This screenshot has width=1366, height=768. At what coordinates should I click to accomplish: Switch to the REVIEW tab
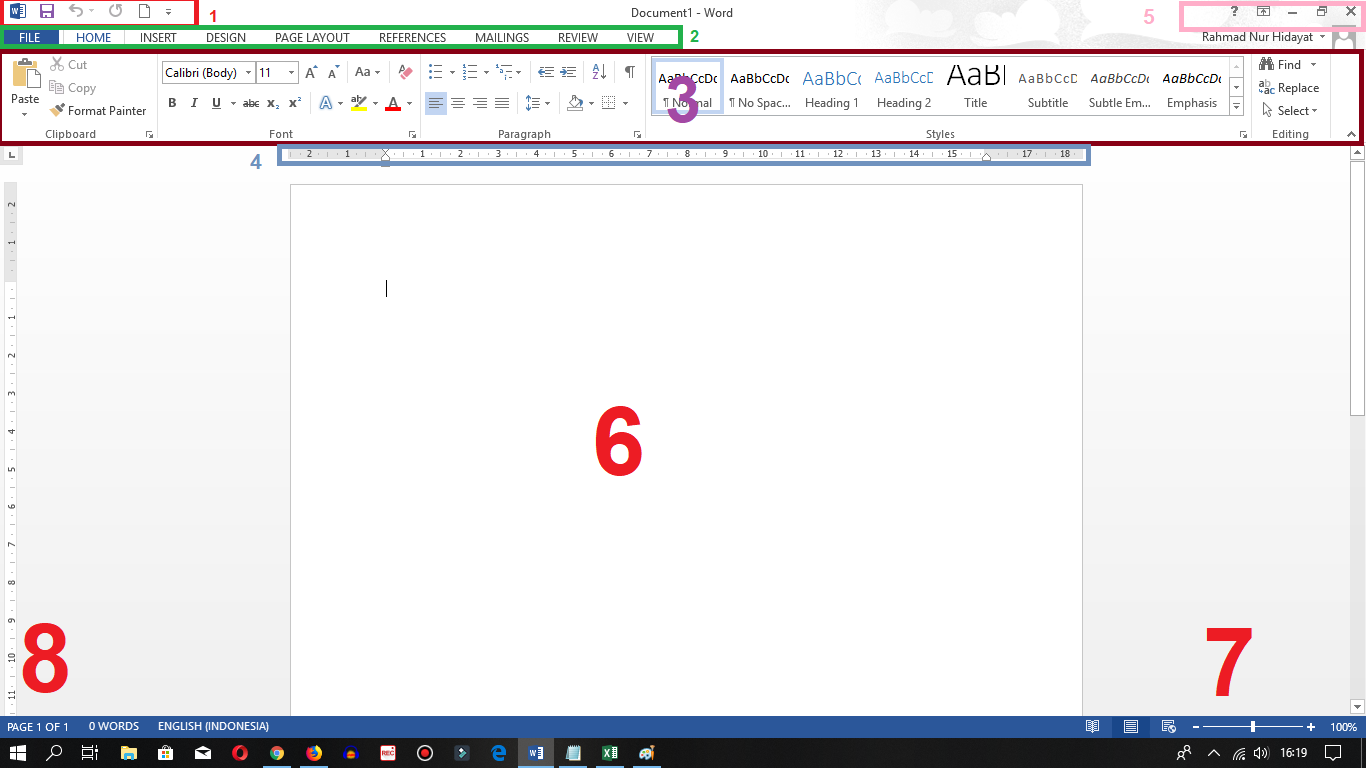(578, 38)
